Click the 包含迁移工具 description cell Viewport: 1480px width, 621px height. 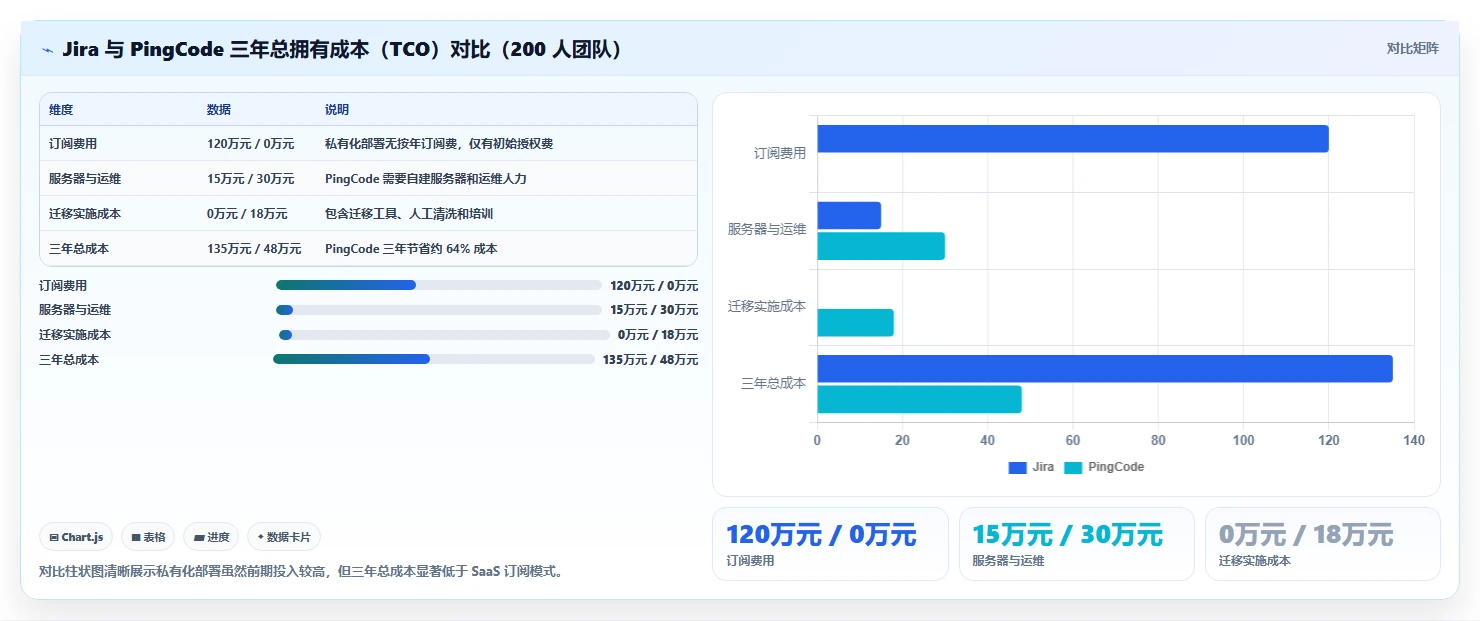coord(409,214)
